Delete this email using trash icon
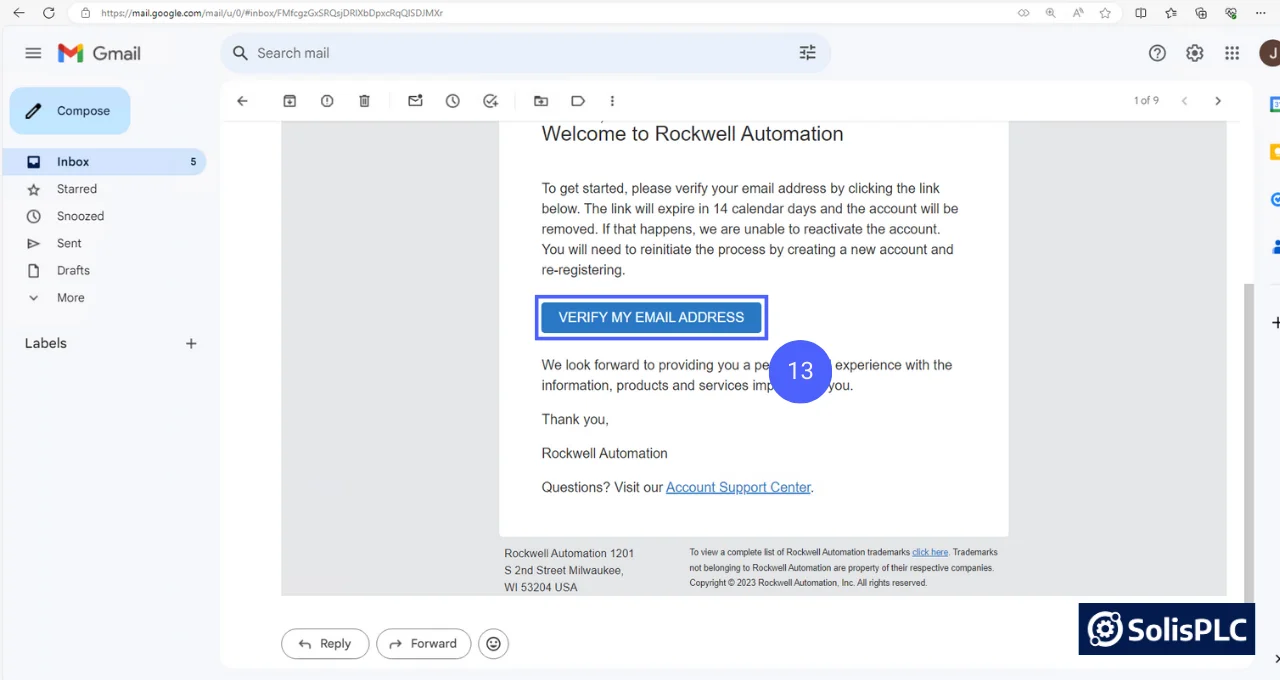This screenshot has height=680, width=1280. pos(364,100)
